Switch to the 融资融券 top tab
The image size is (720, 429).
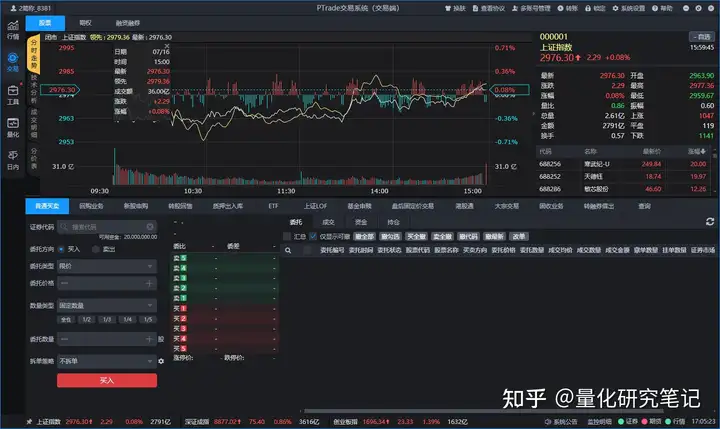(128, 23)
